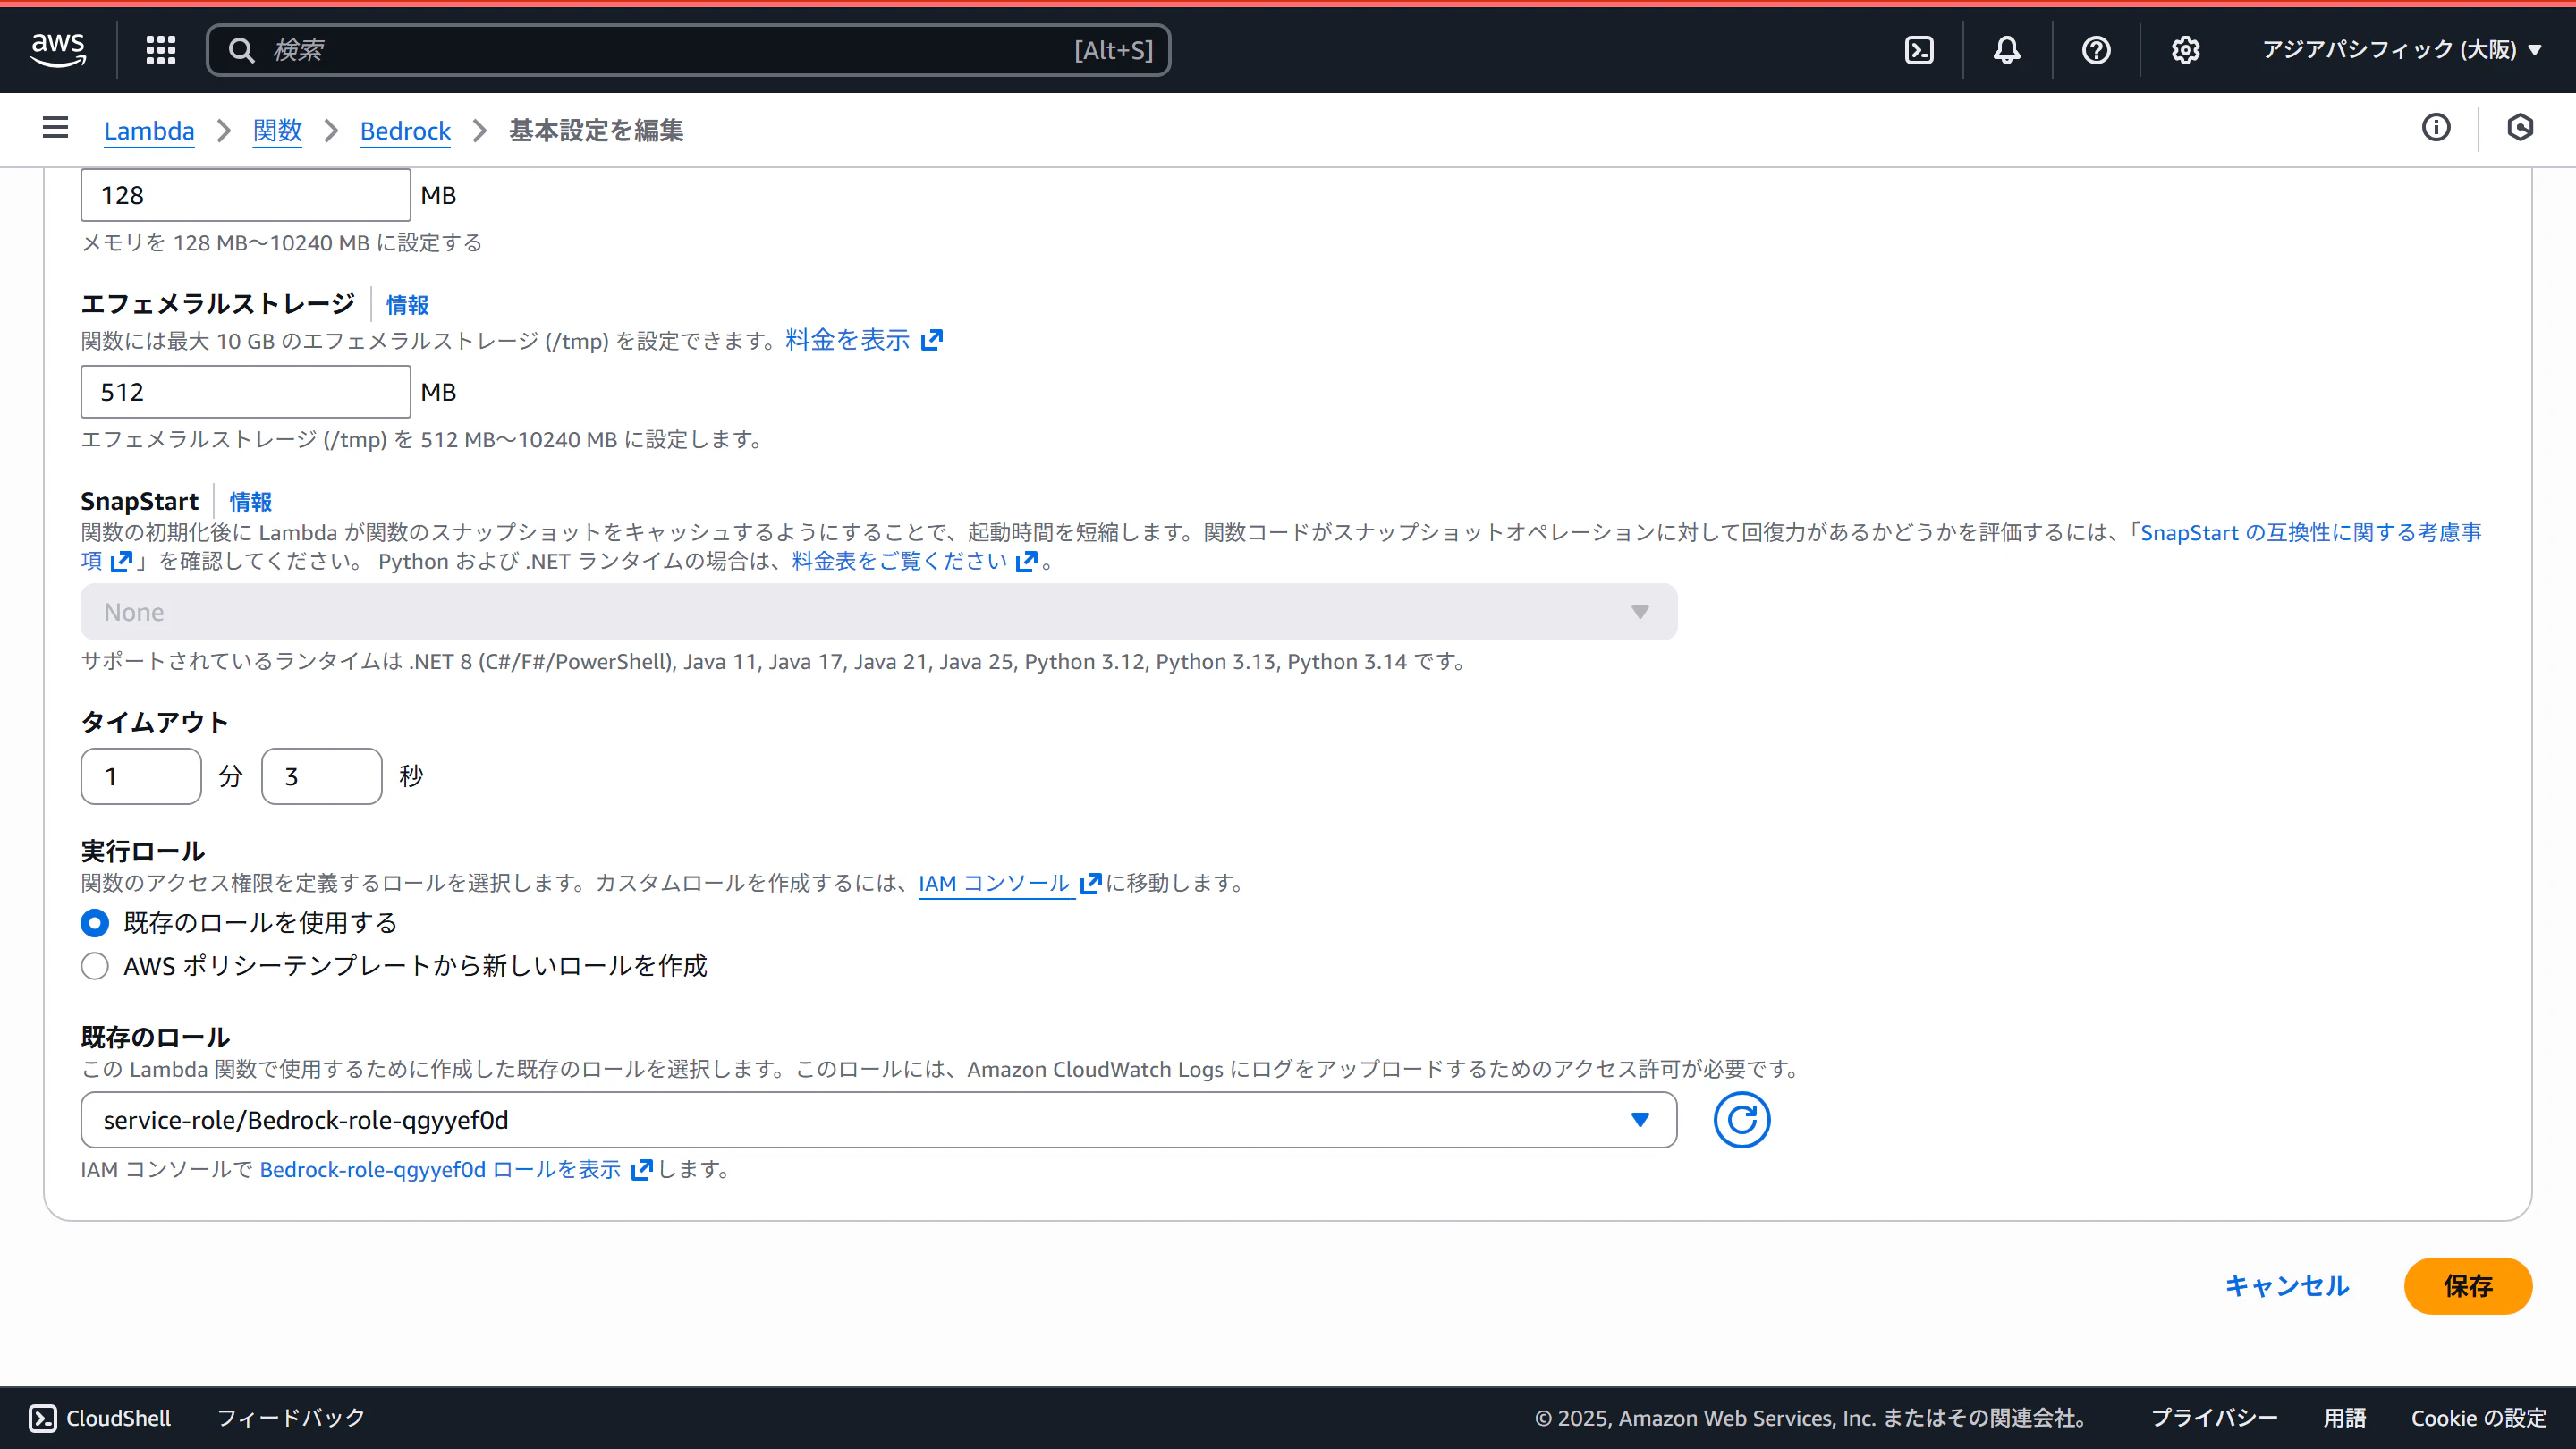This screenshot has height=1449, width=2576.
Task: Select 既存のロールを使用する radio option
Action: tap(95, 923)
